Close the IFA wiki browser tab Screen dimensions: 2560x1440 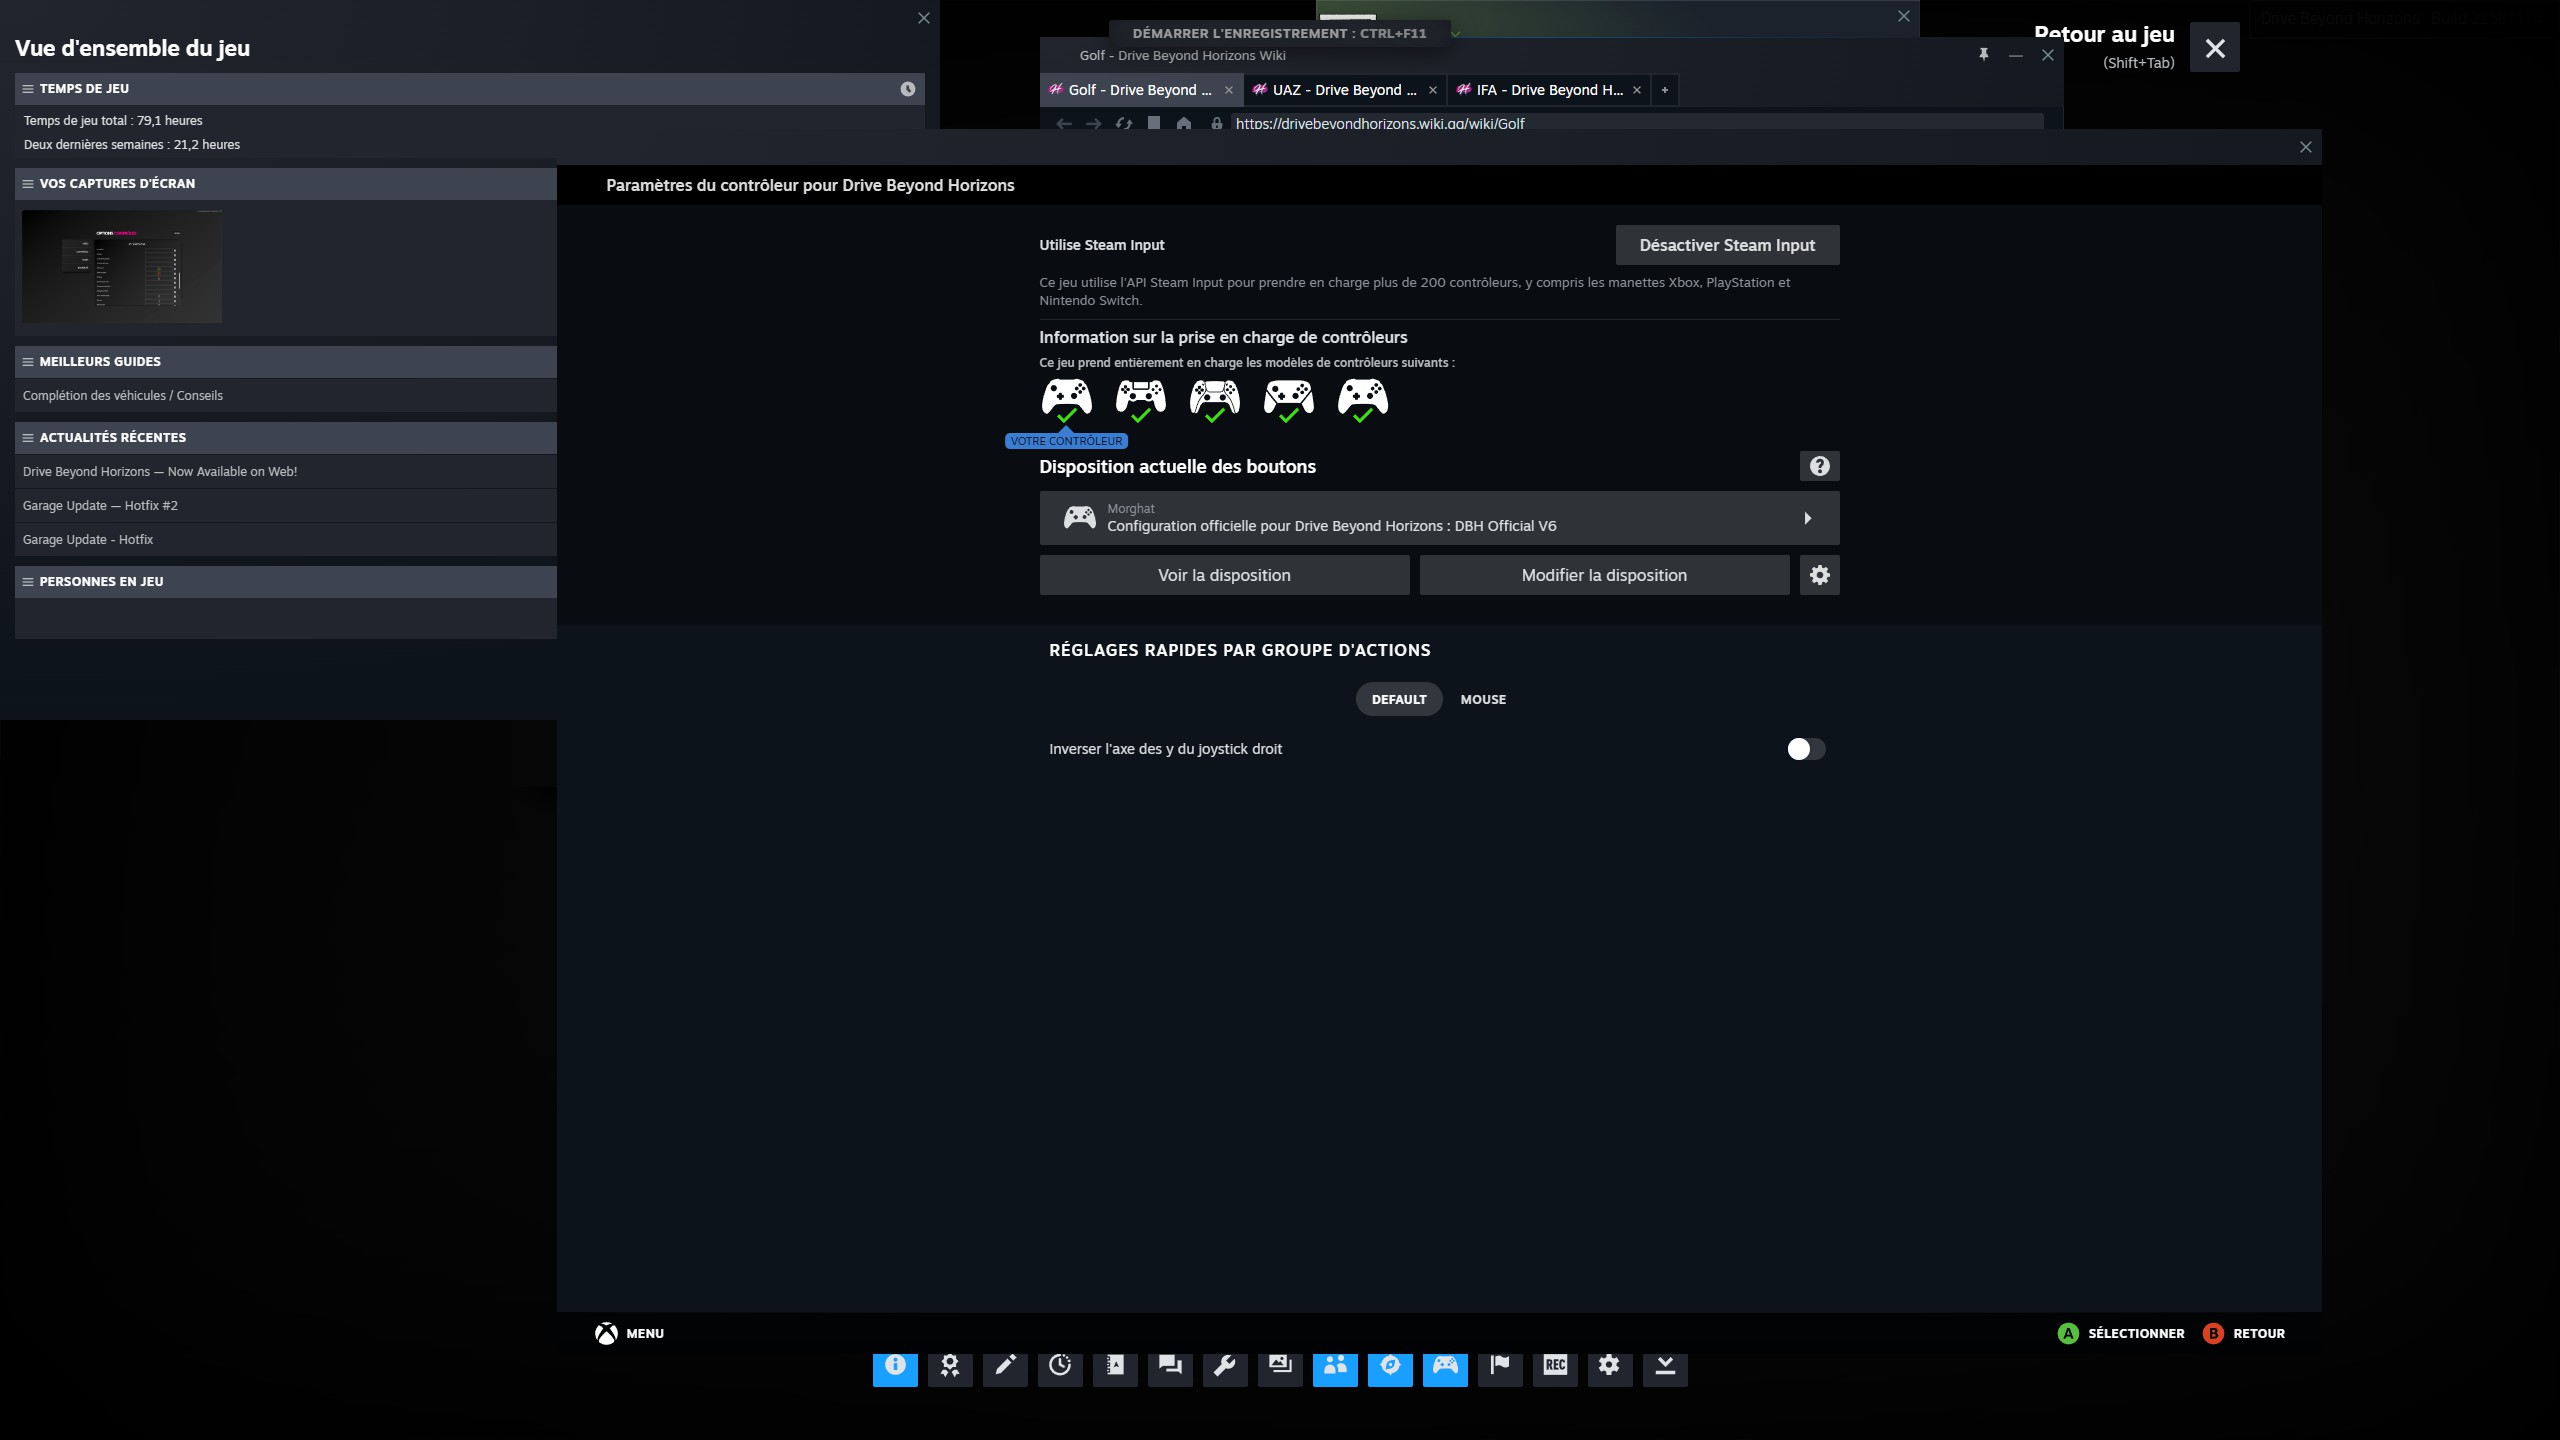[1637, 90]
